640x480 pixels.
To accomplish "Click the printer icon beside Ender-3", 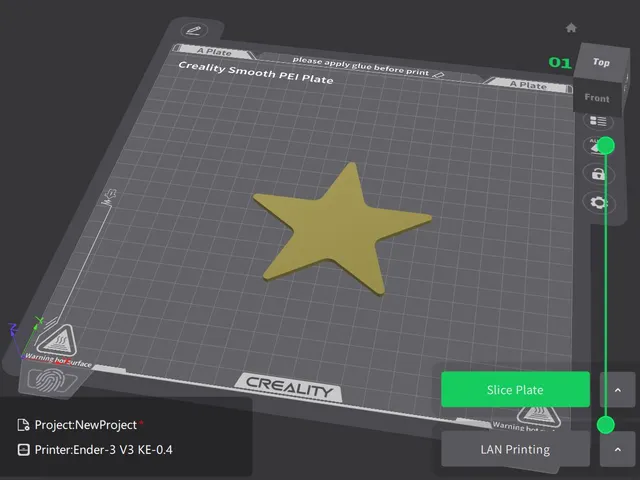I will click(24, 450).
